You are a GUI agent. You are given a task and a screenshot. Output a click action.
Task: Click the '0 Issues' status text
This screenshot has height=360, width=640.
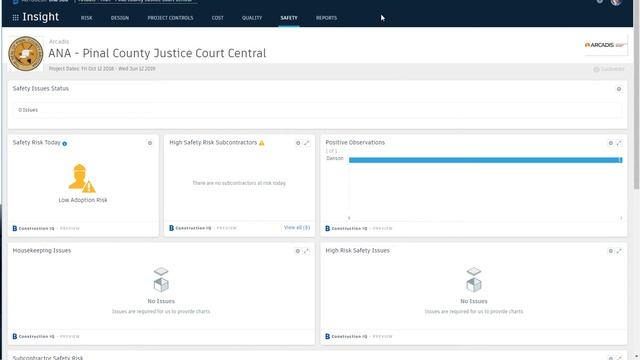tap(28, 110)
